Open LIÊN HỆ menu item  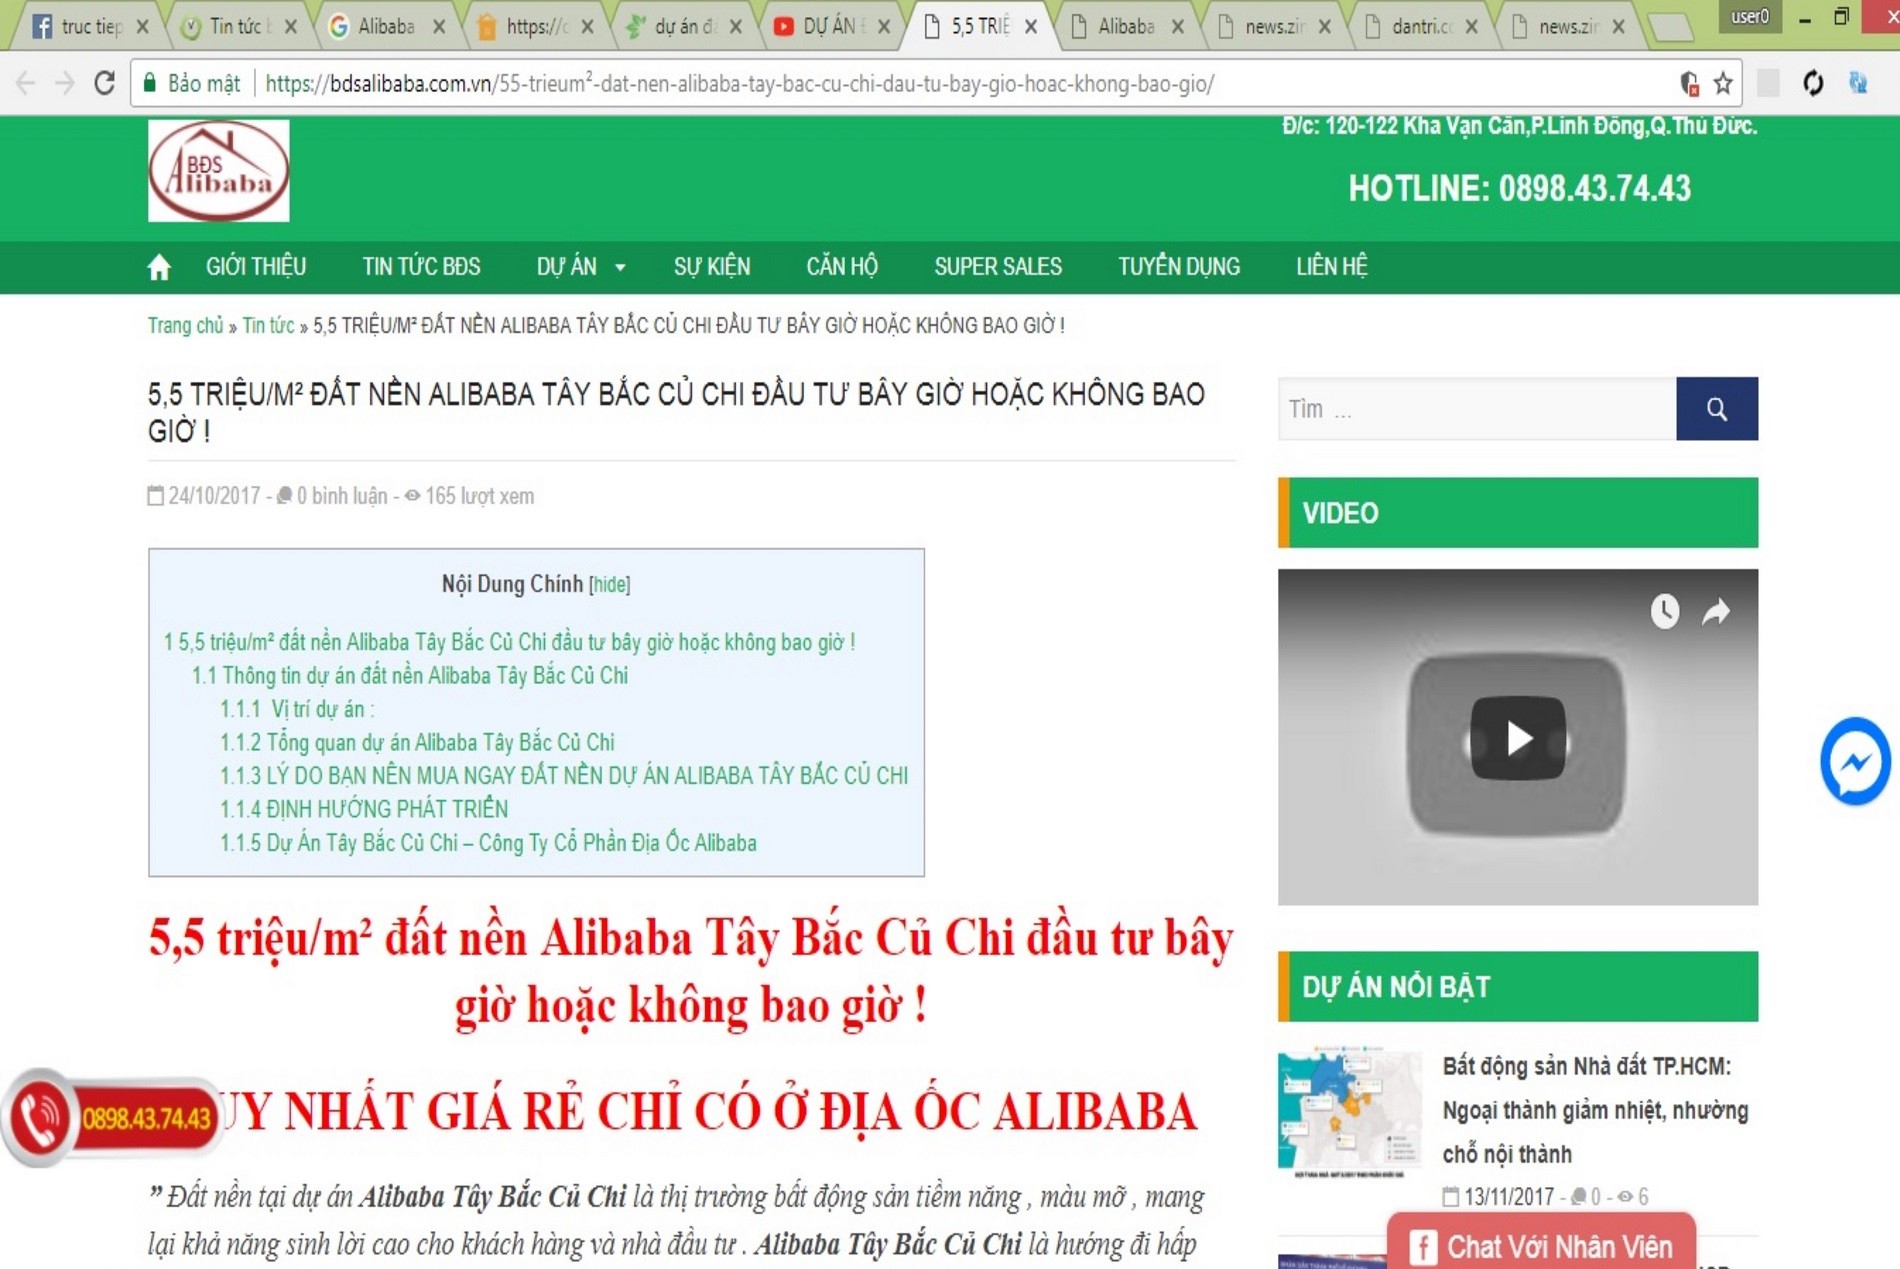pos(1332,267)
